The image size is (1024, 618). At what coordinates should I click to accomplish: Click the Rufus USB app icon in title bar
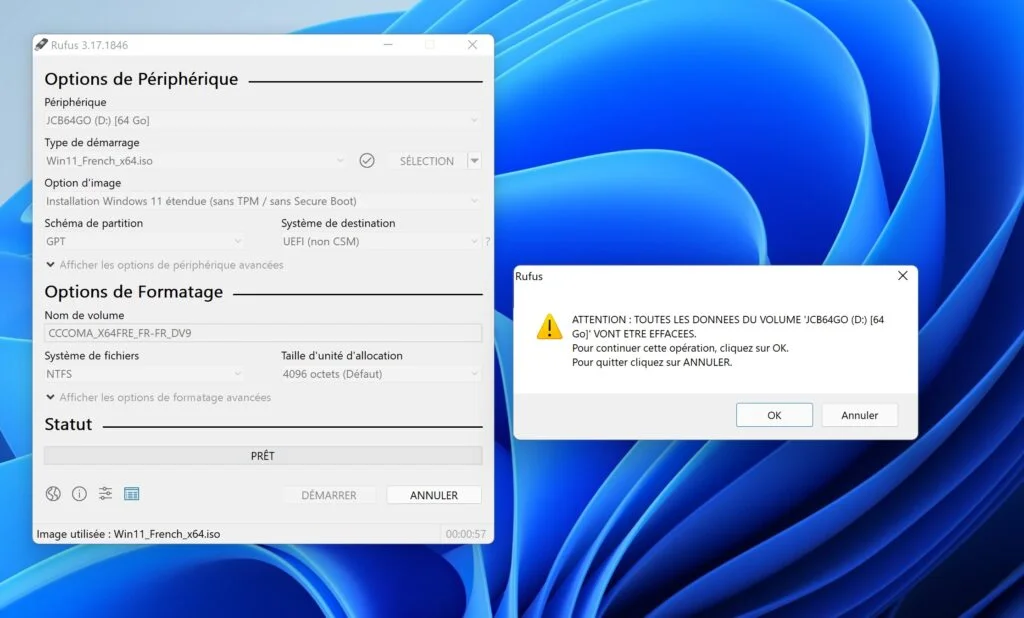click(x=41, y=44)
